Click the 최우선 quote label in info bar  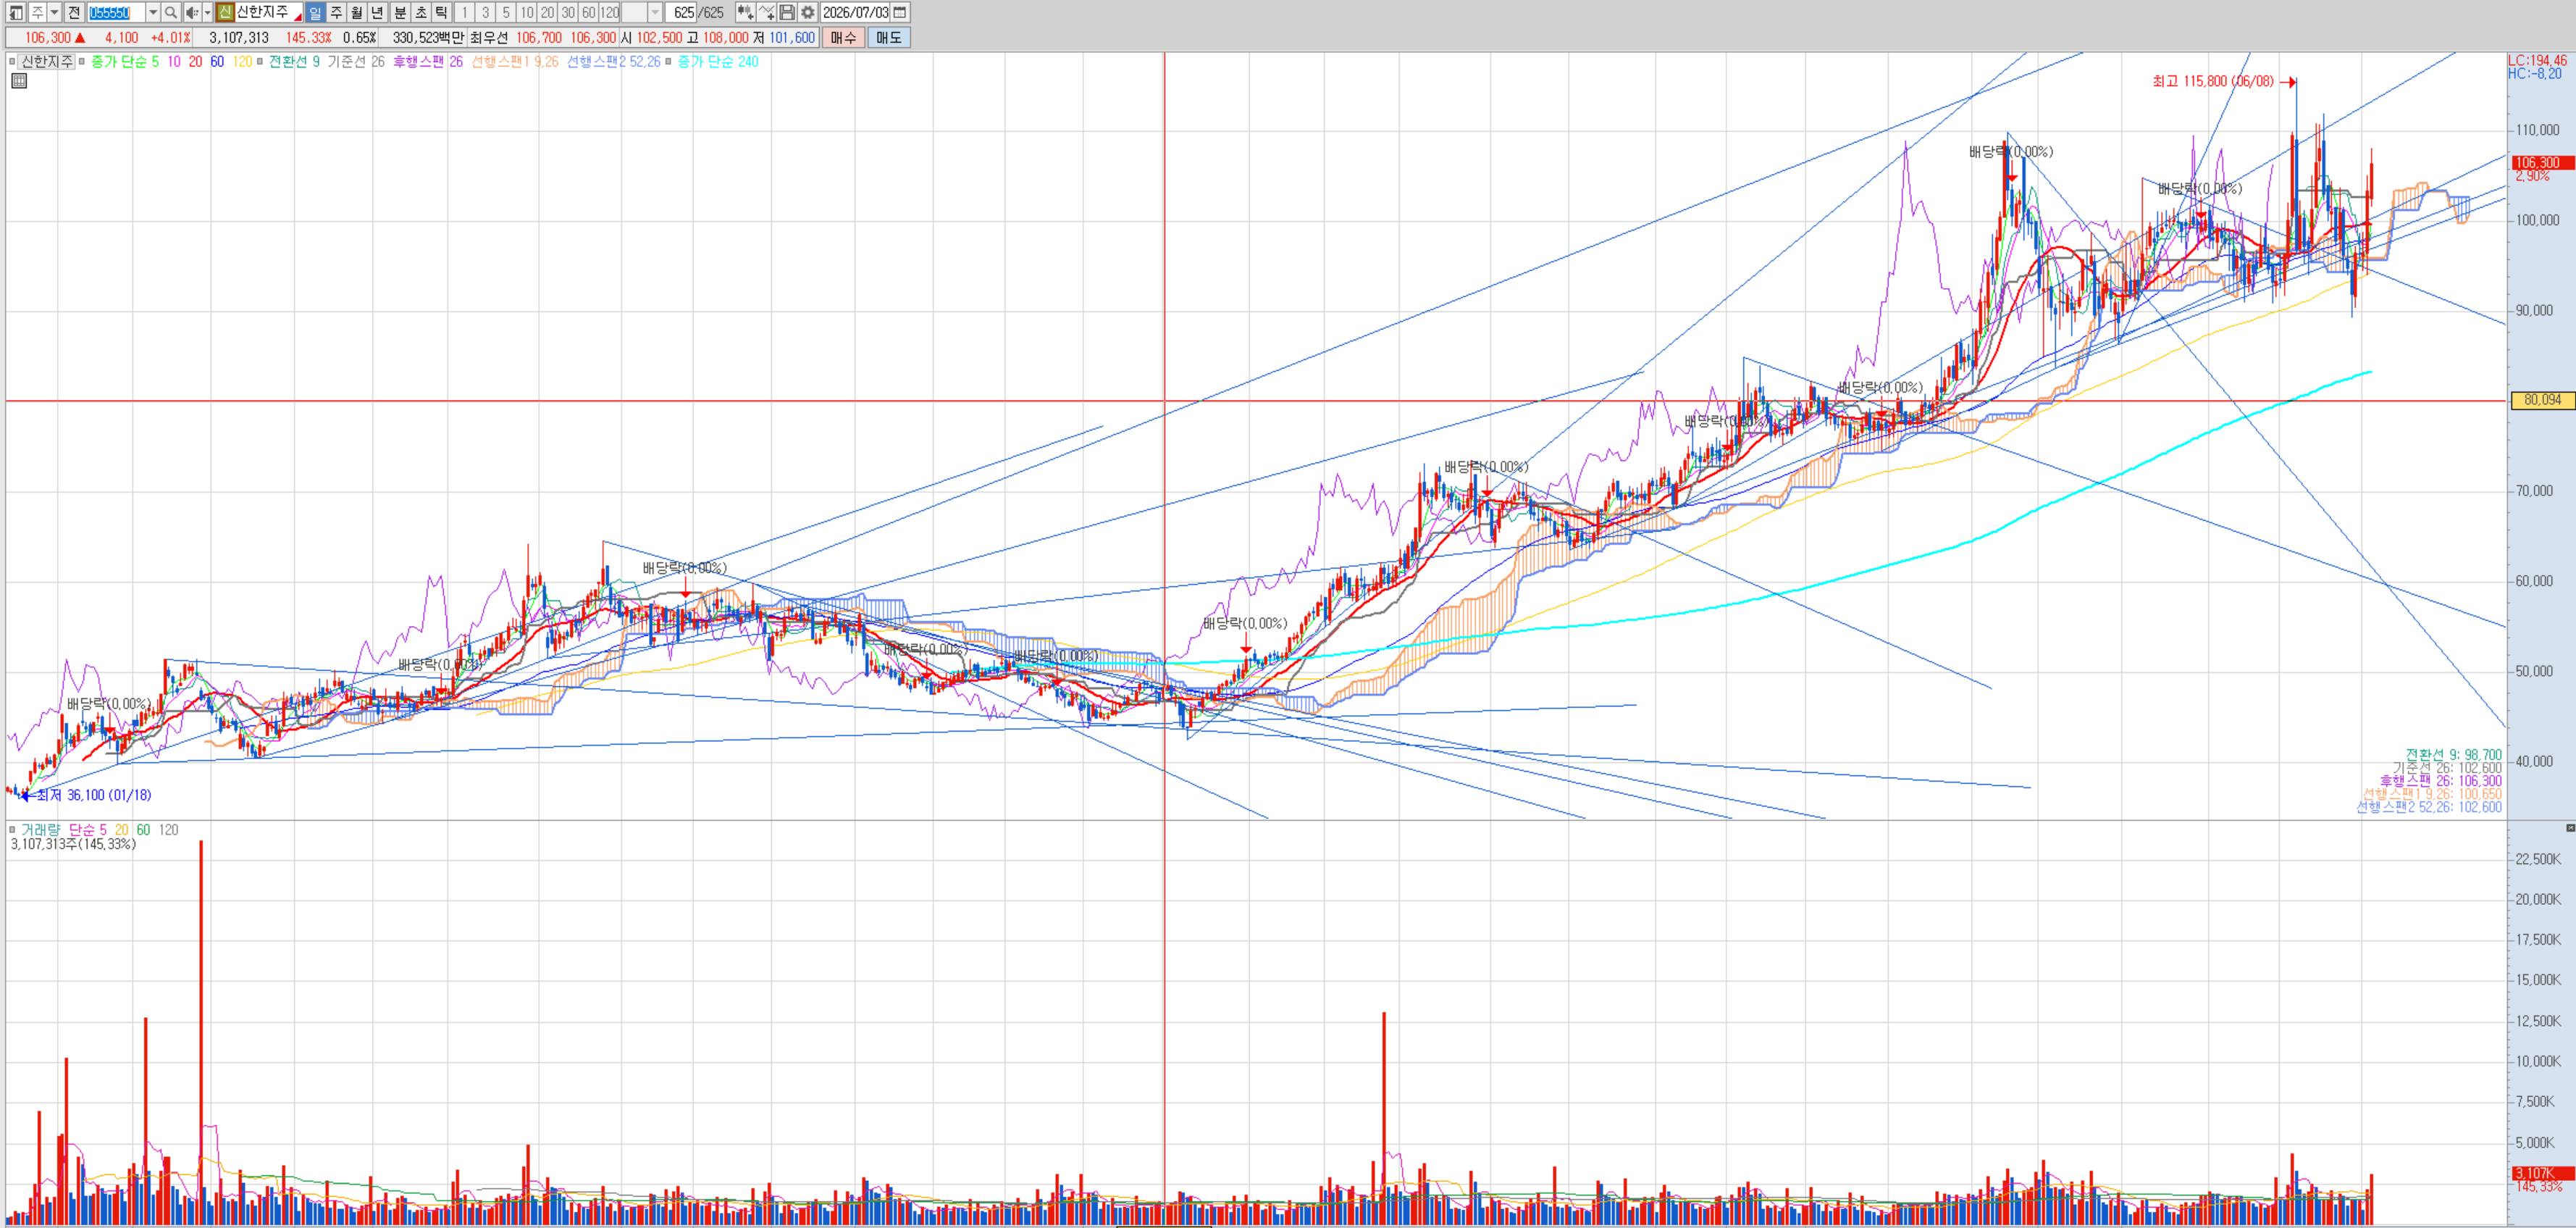[x=488, y=38]
